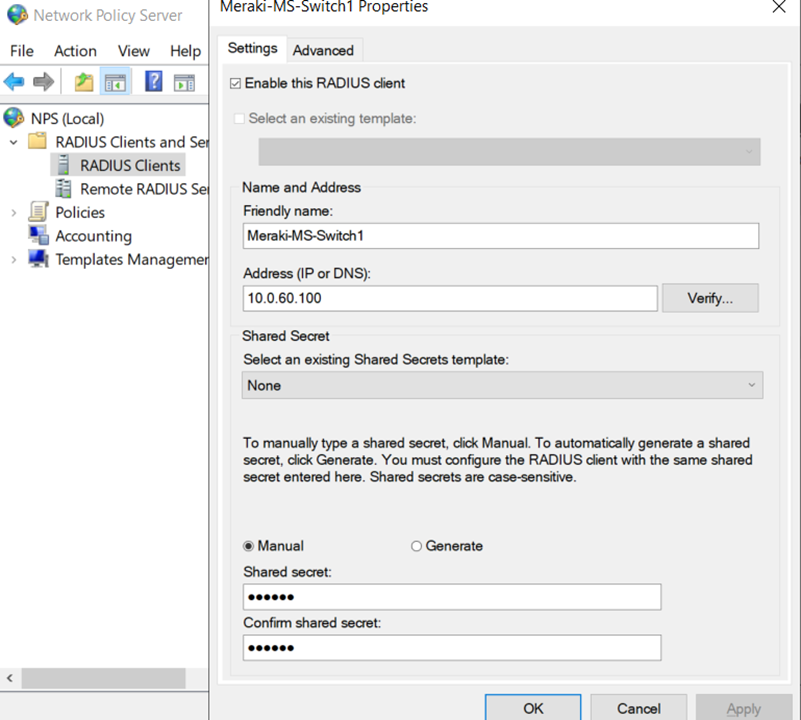Click the RADIUS Clients server icon

coord(63,165)
